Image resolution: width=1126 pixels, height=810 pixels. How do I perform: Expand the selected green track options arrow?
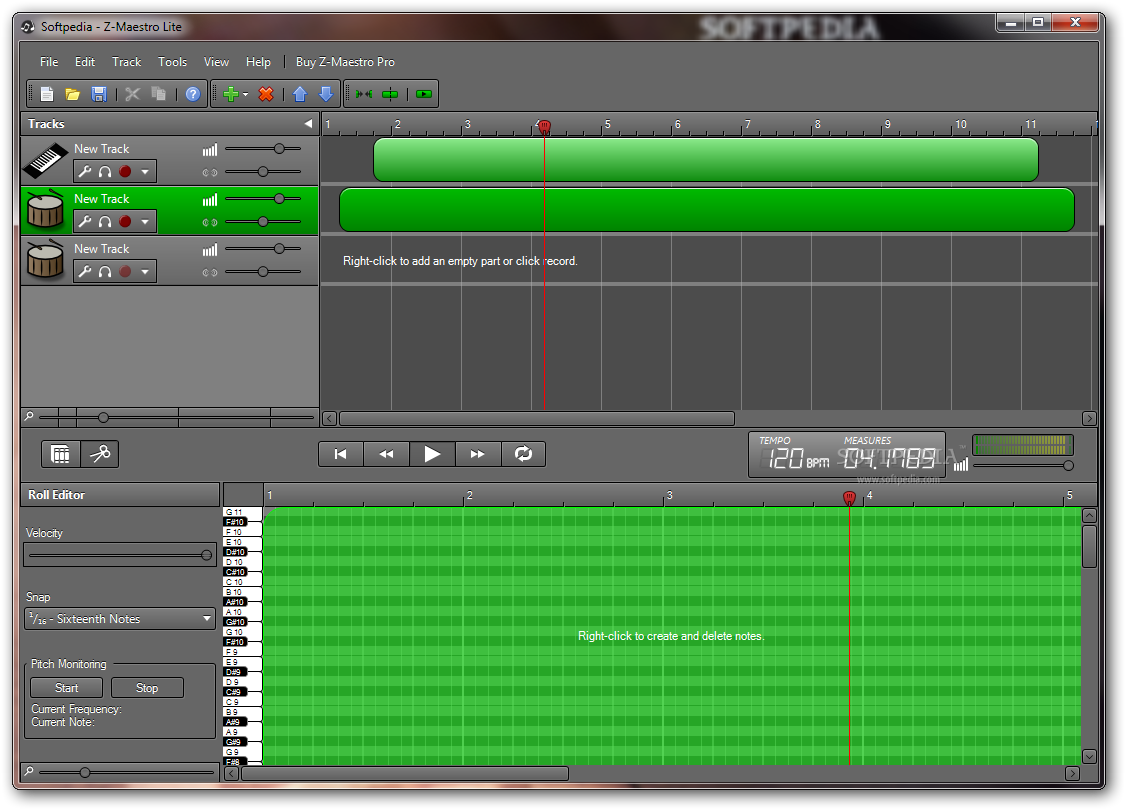pos(145,222)
